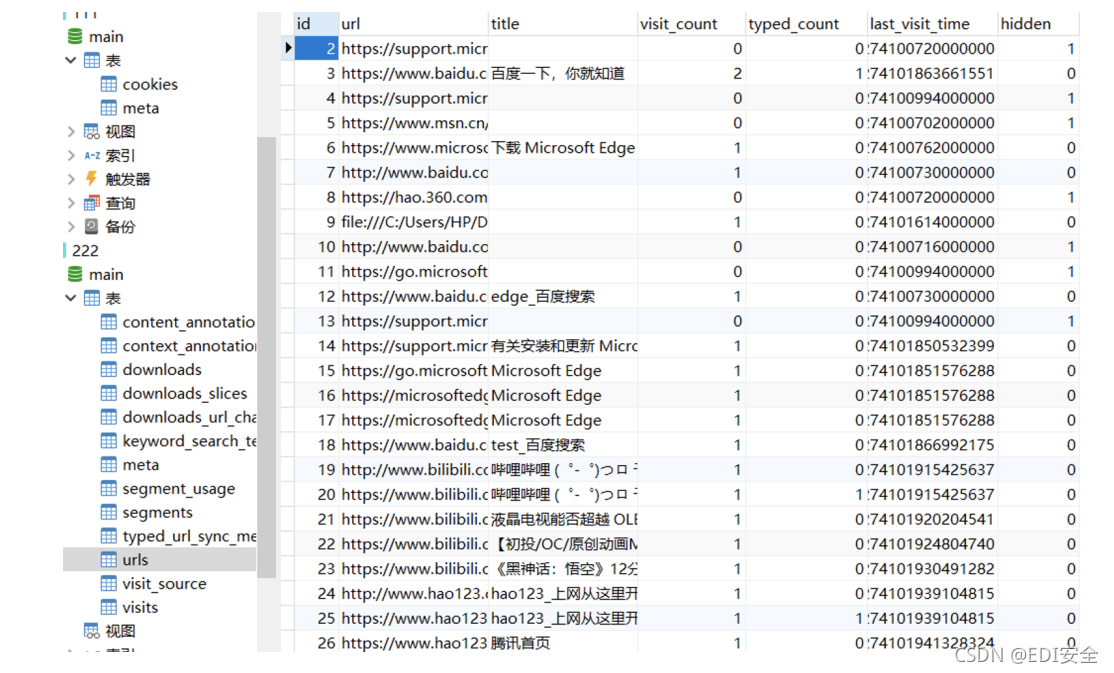Click the cookies table icon
Image resolution: width=1114 pixels, height=673 pixels.
coord(109,84)
